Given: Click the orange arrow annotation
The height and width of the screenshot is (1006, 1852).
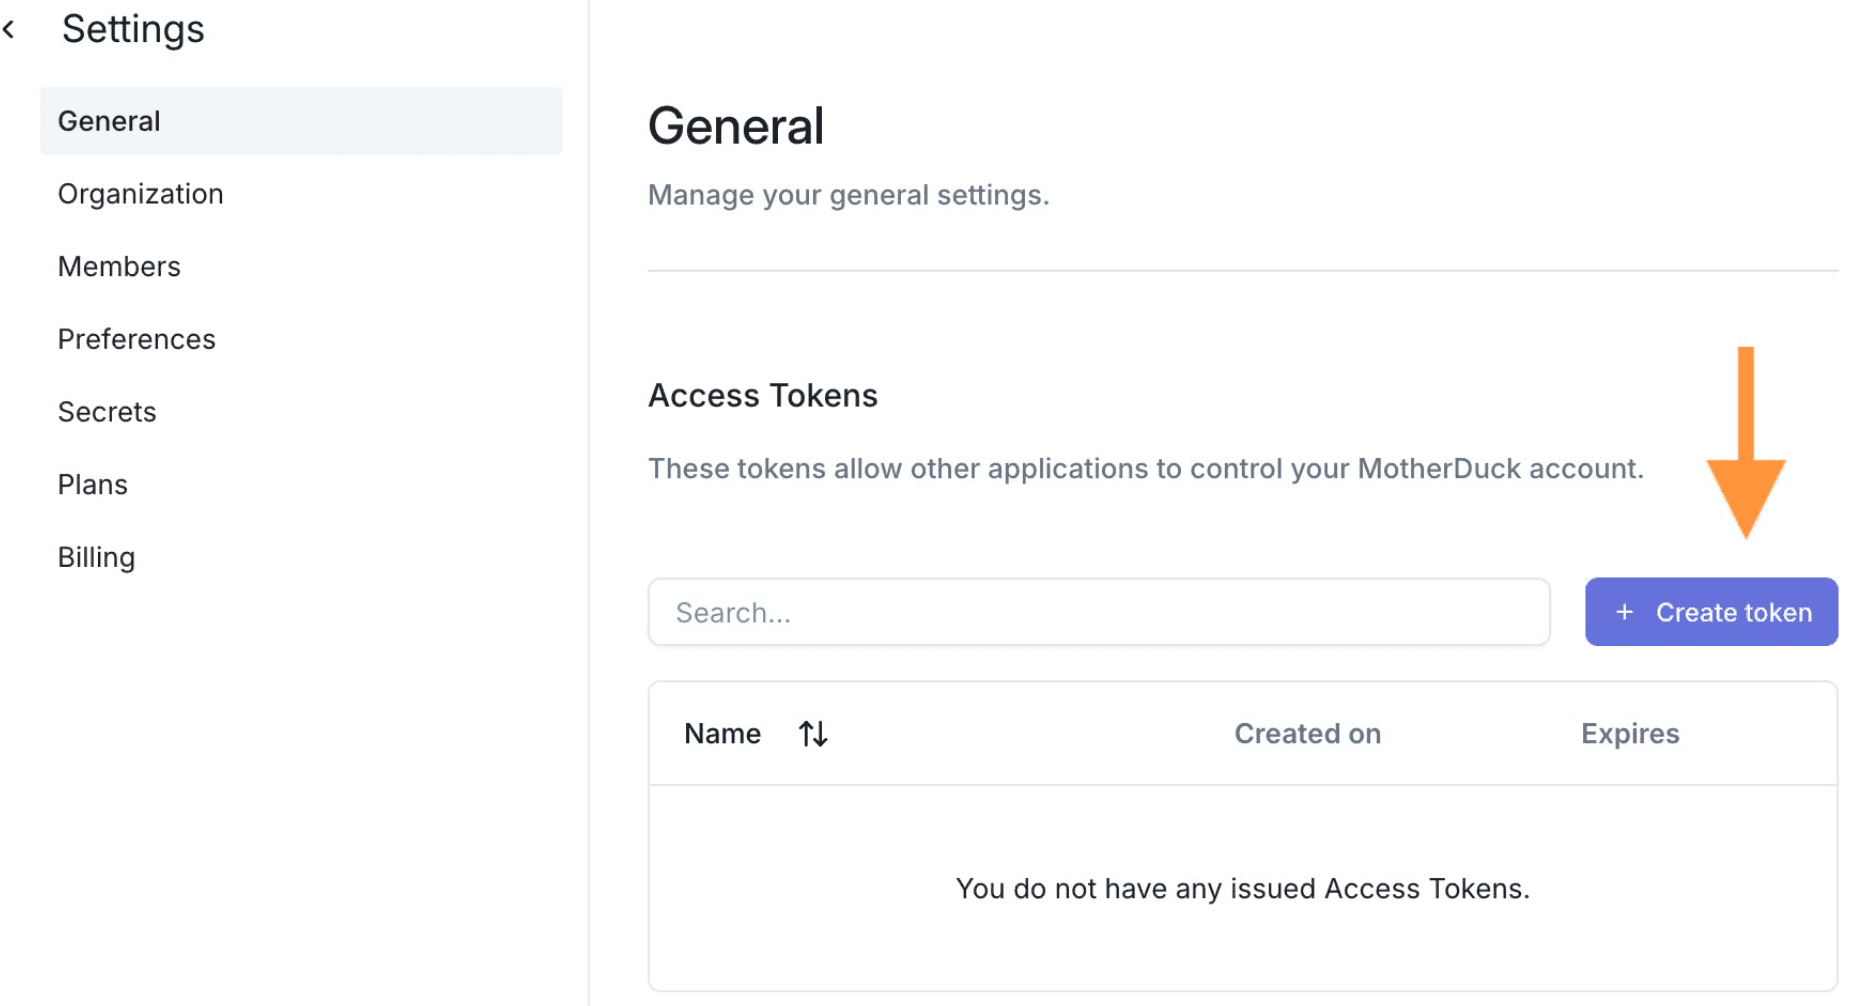Looking at the screenshot, I should point(1745,450).
